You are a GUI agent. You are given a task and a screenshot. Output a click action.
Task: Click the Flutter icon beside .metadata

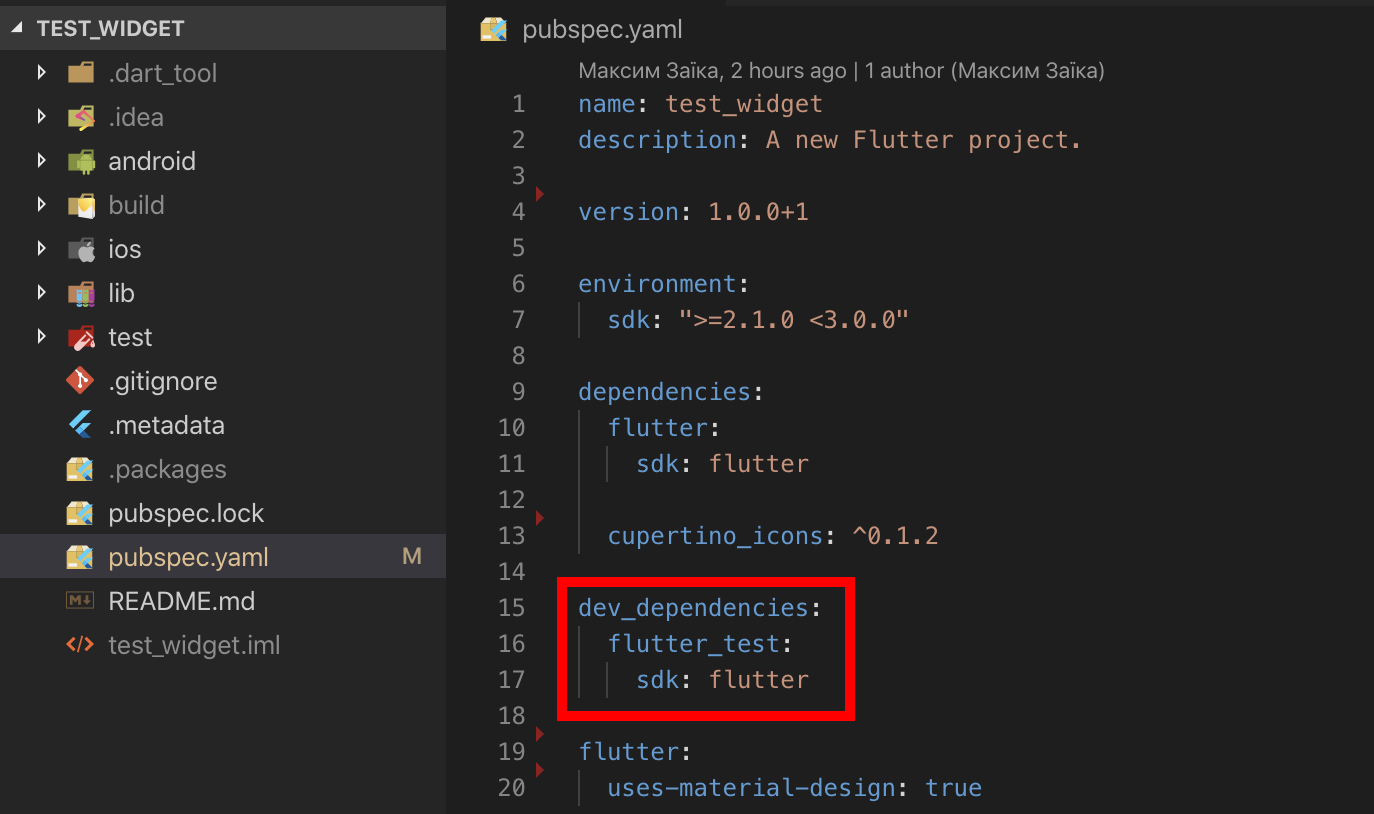[80, 425]
